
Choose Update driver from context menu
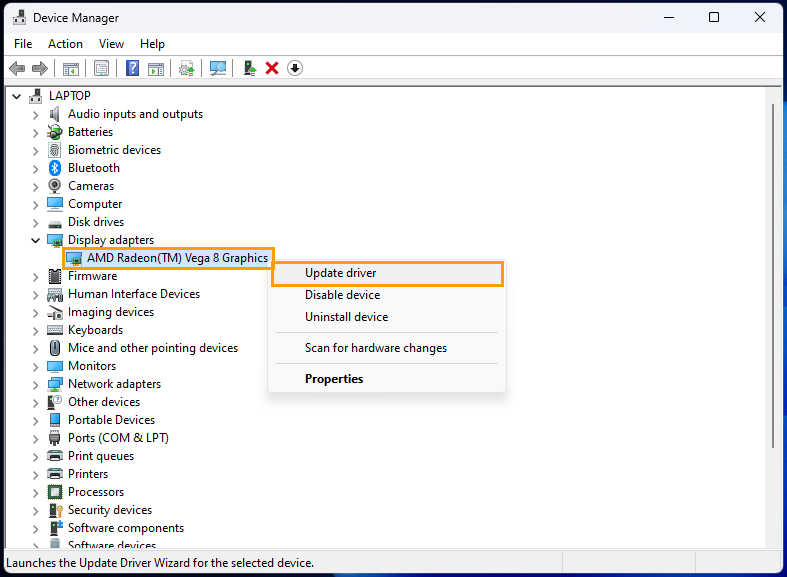[x=387, y=273]
